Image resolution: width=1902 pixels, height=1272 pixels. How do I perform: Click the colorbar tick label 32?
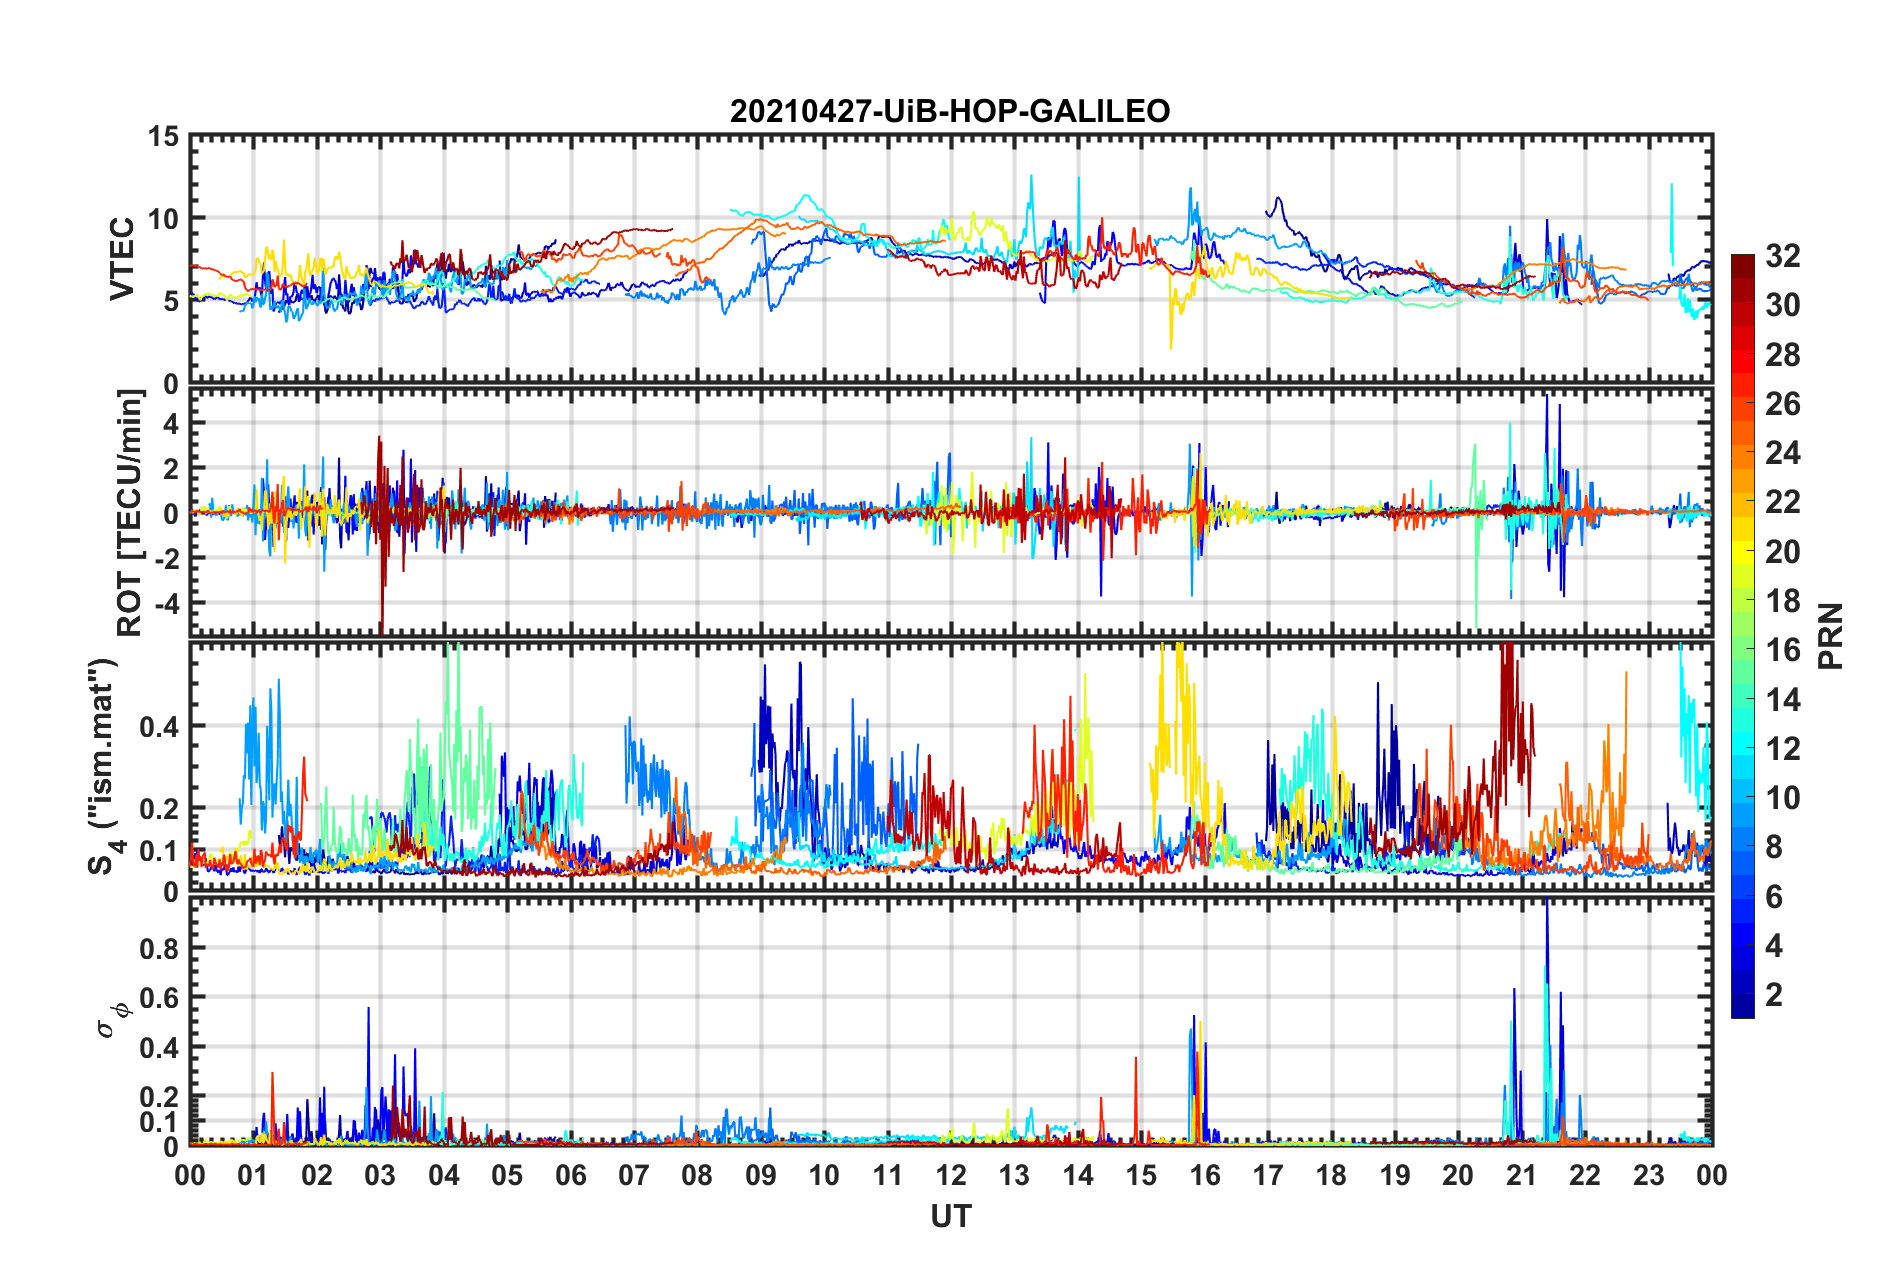pyautogui.click(x=1783, y=256)
